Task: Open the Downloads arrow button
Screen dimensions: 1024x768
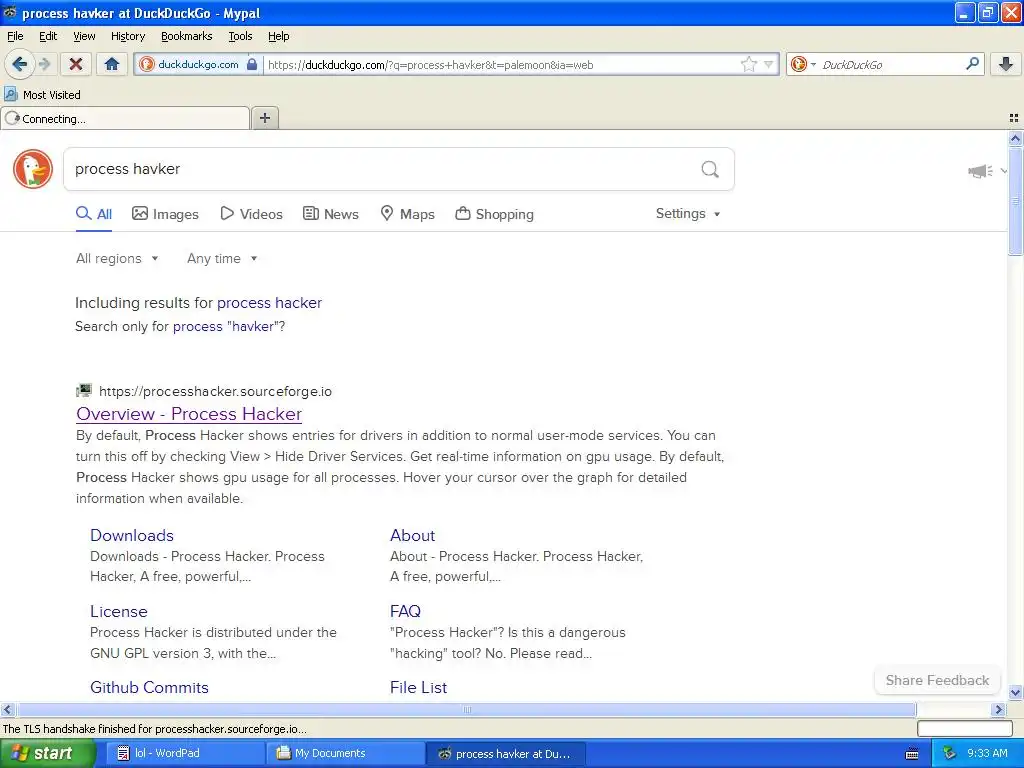Action: coord(1006,64)
